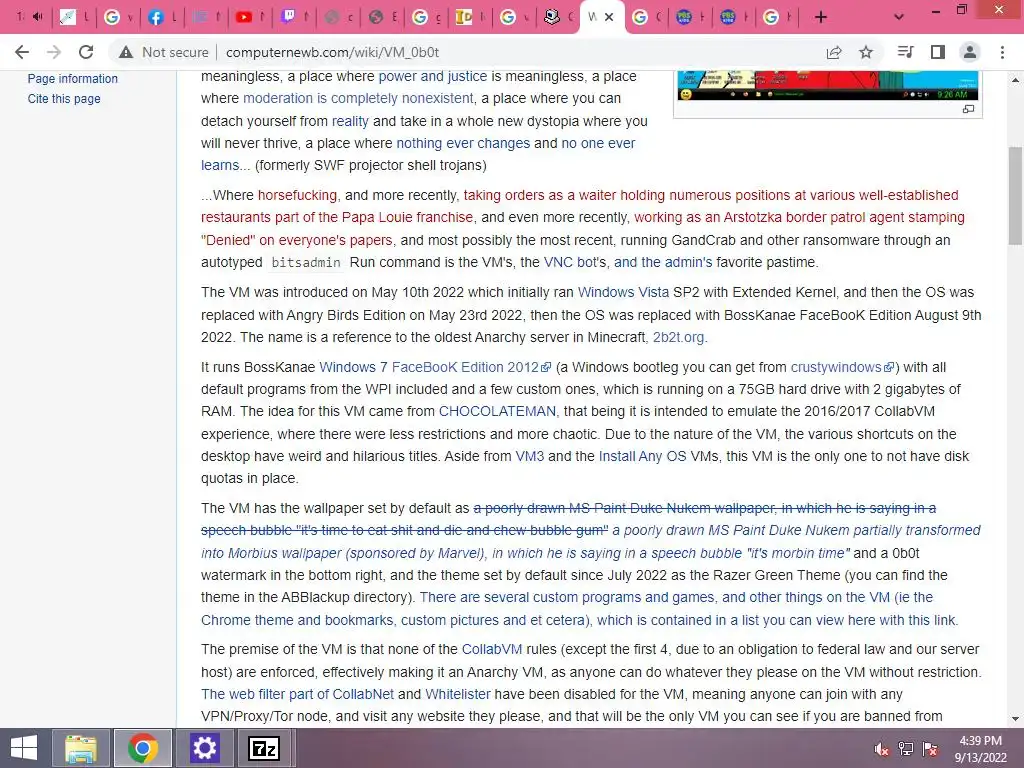Open the Action Center flag icon
This screenshot has width=1024, height=768.
(x=930, y=749)
